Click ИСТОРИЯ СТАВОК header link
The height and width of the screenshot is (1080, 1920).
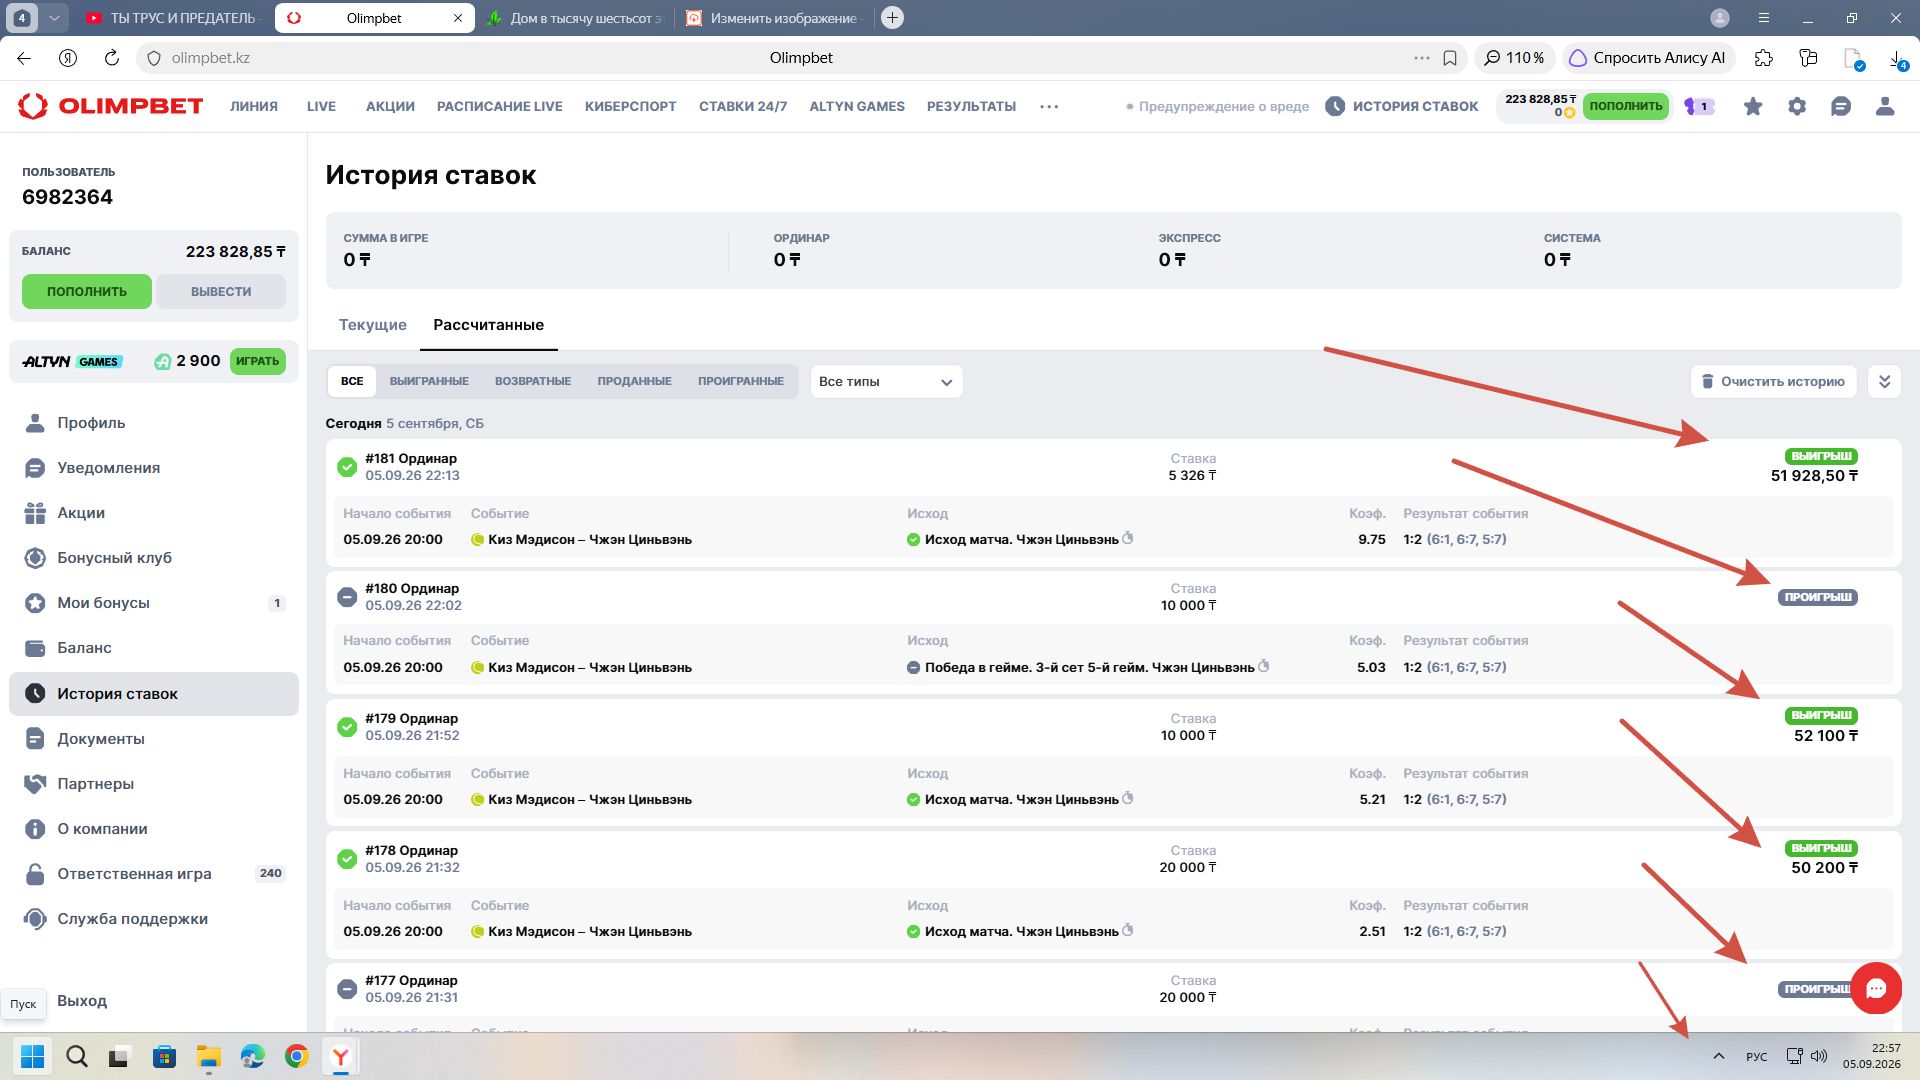click(1402, 106)
